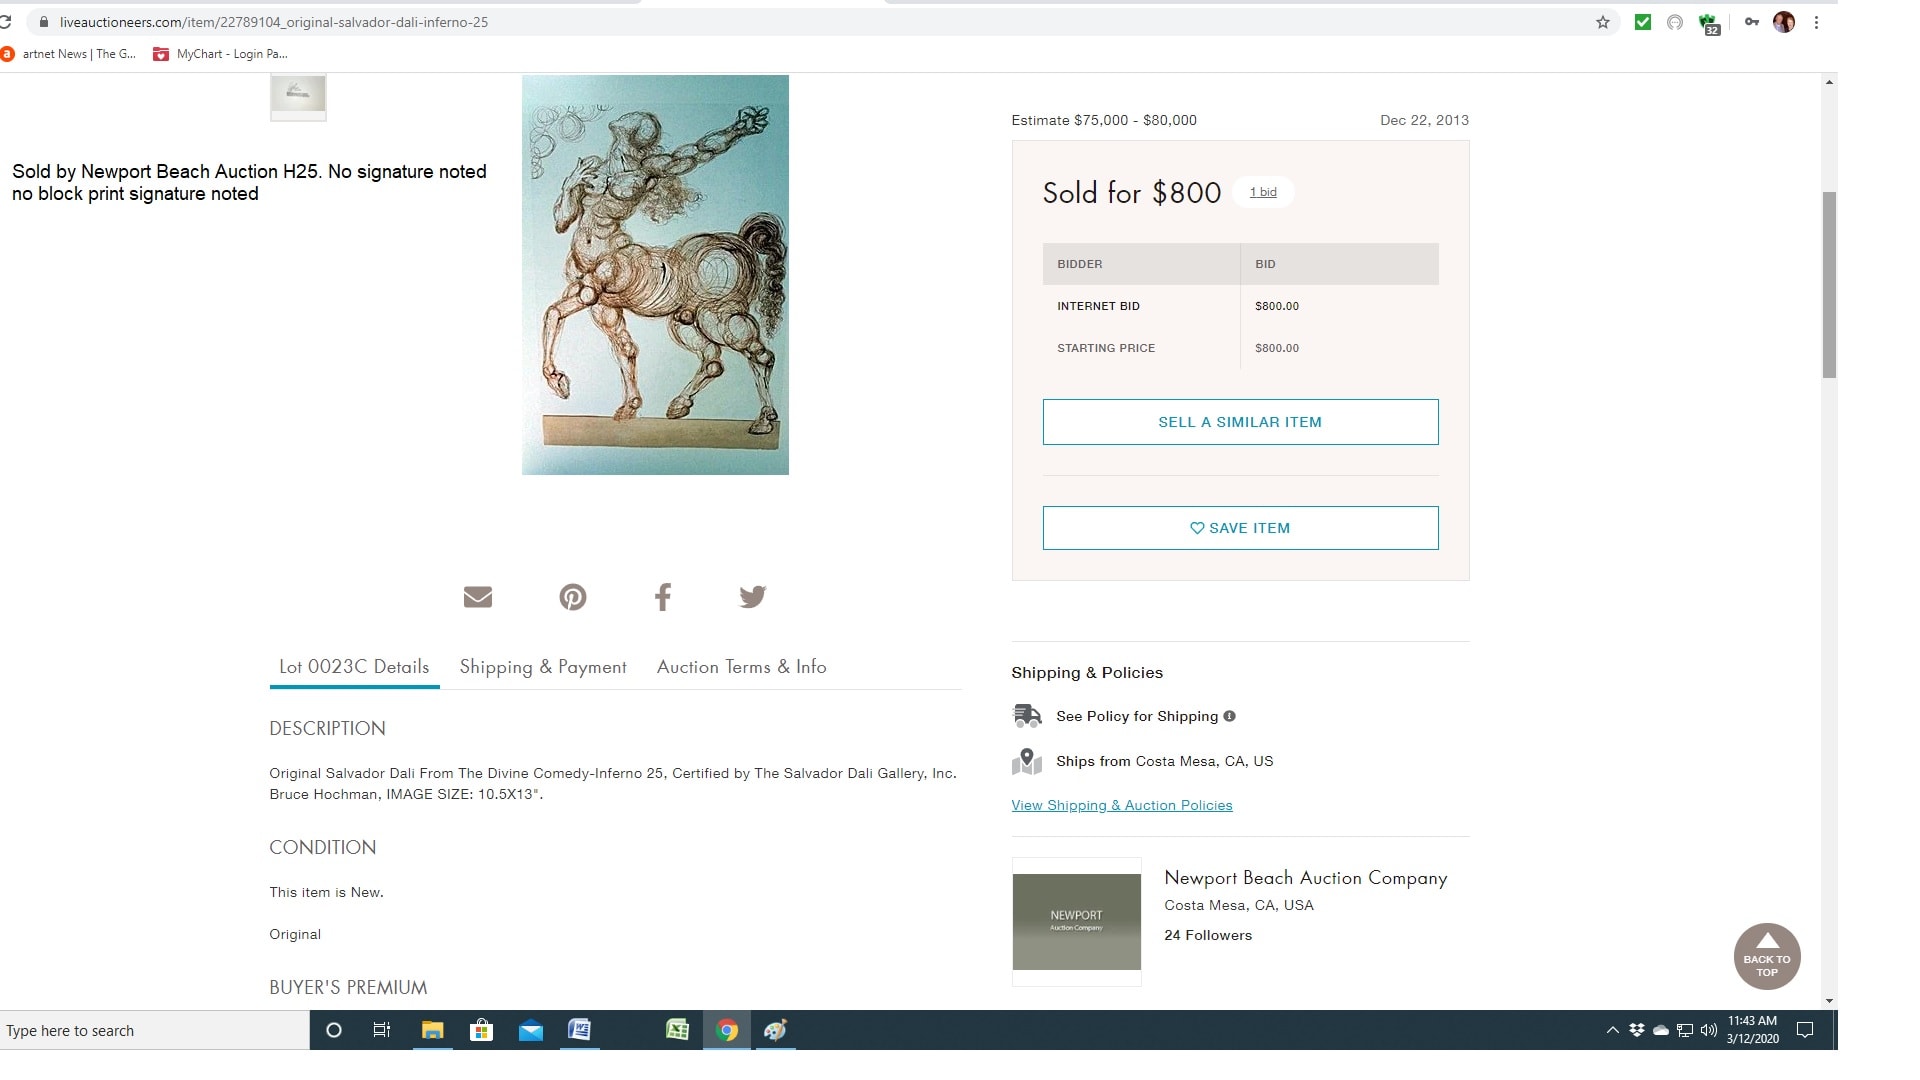The height and width of the screenshot is (1080, 1920).
Task: Bookmark page with star icon
Action: (1603, 22)
